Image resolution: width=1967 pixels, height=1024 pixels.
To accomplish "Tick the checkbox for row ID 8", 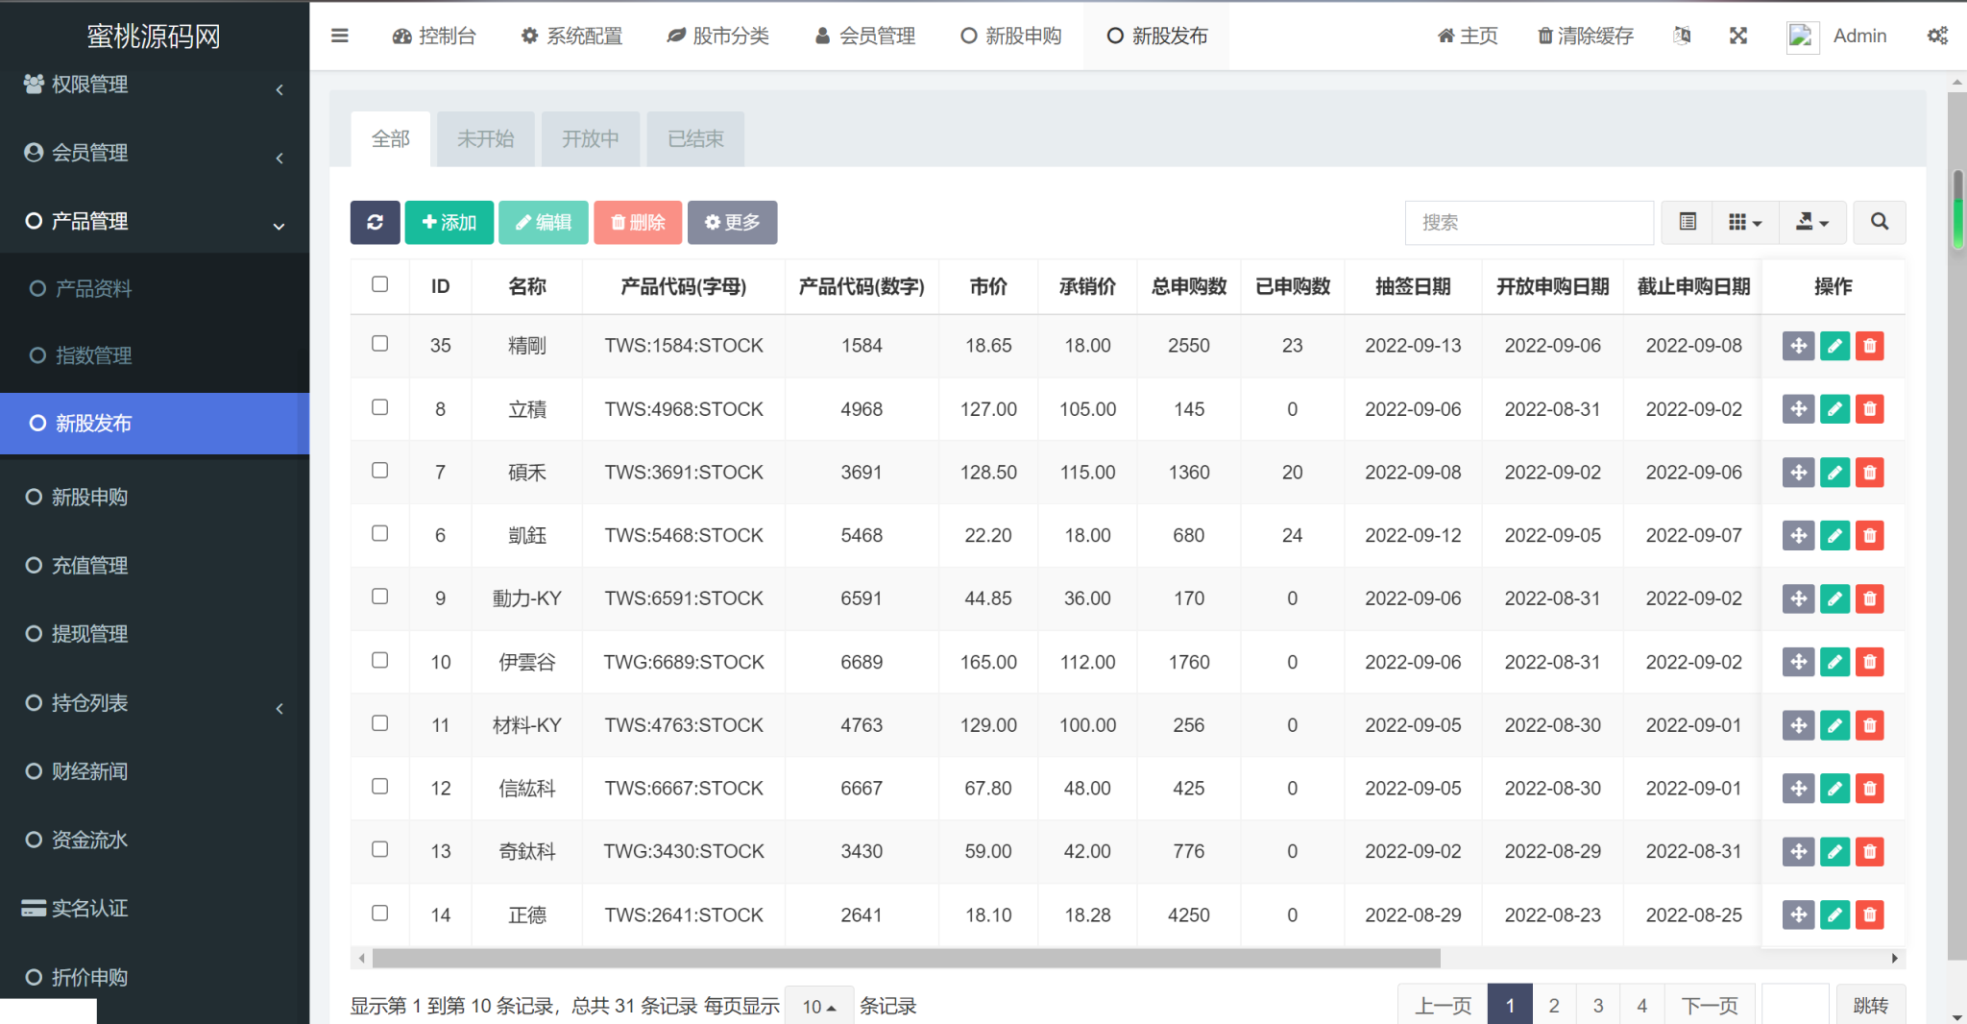I will 379,408.
